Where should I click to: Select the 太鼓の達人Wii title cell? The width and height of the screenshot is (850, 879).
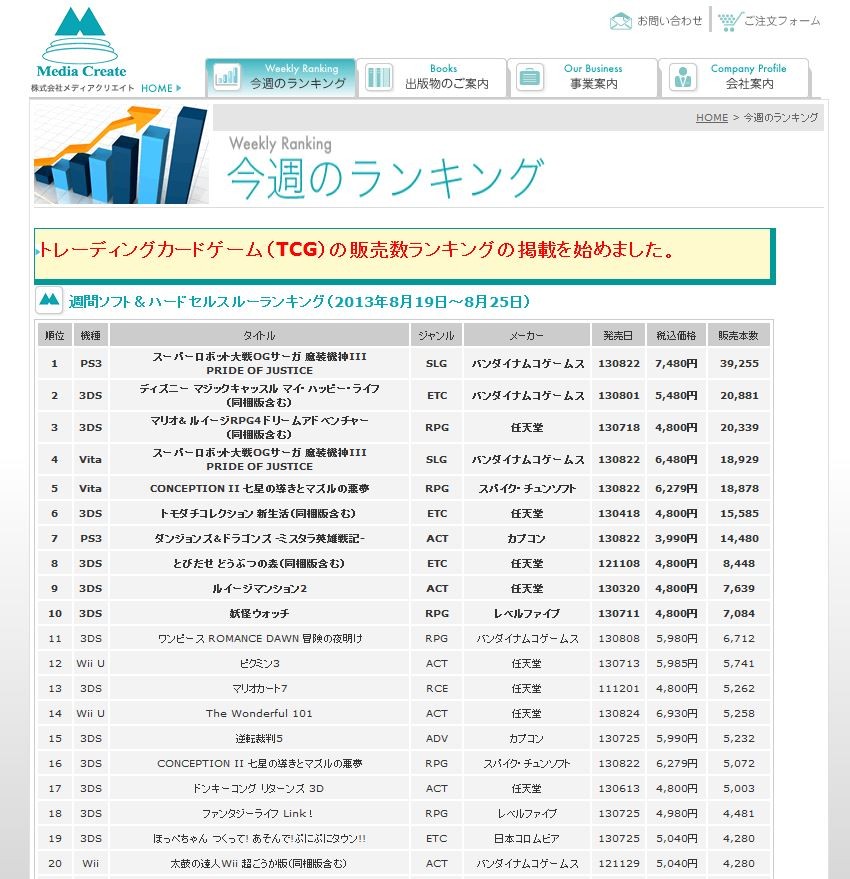259,863
